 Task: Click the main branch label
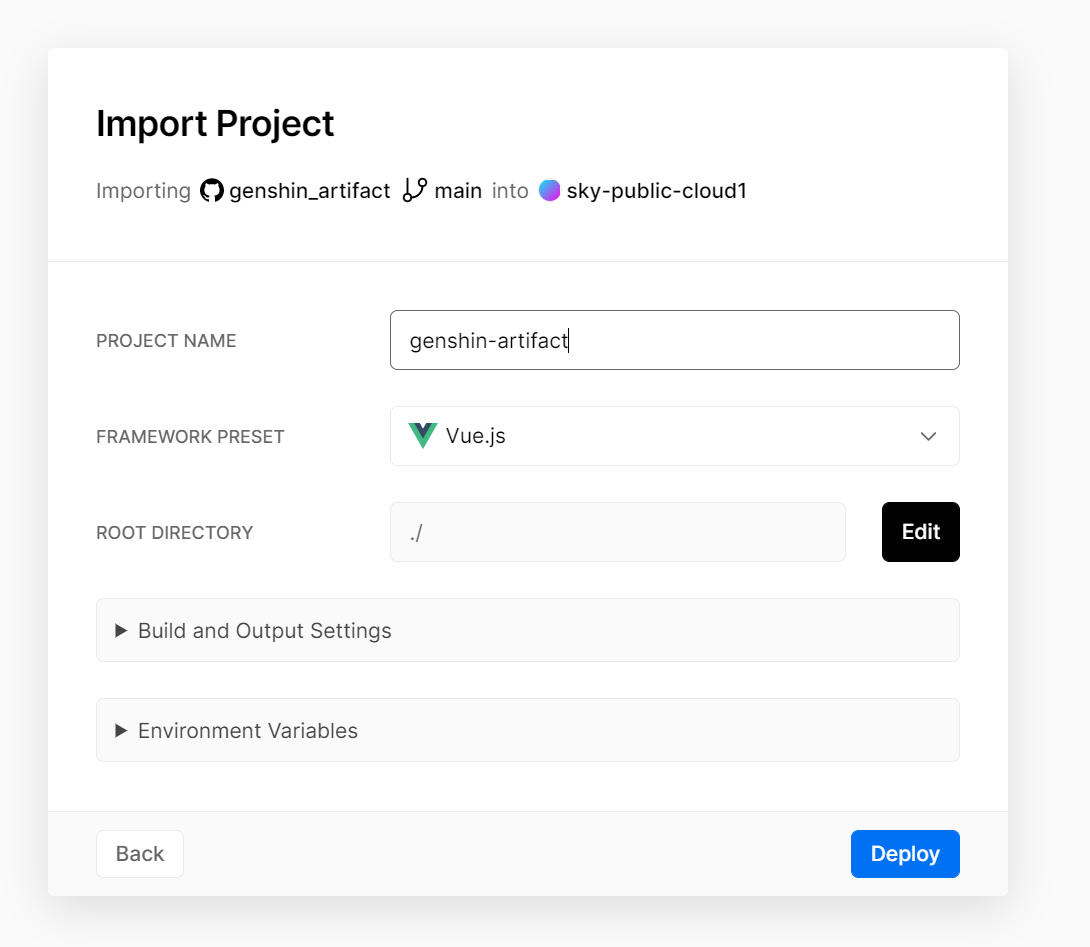458,191
